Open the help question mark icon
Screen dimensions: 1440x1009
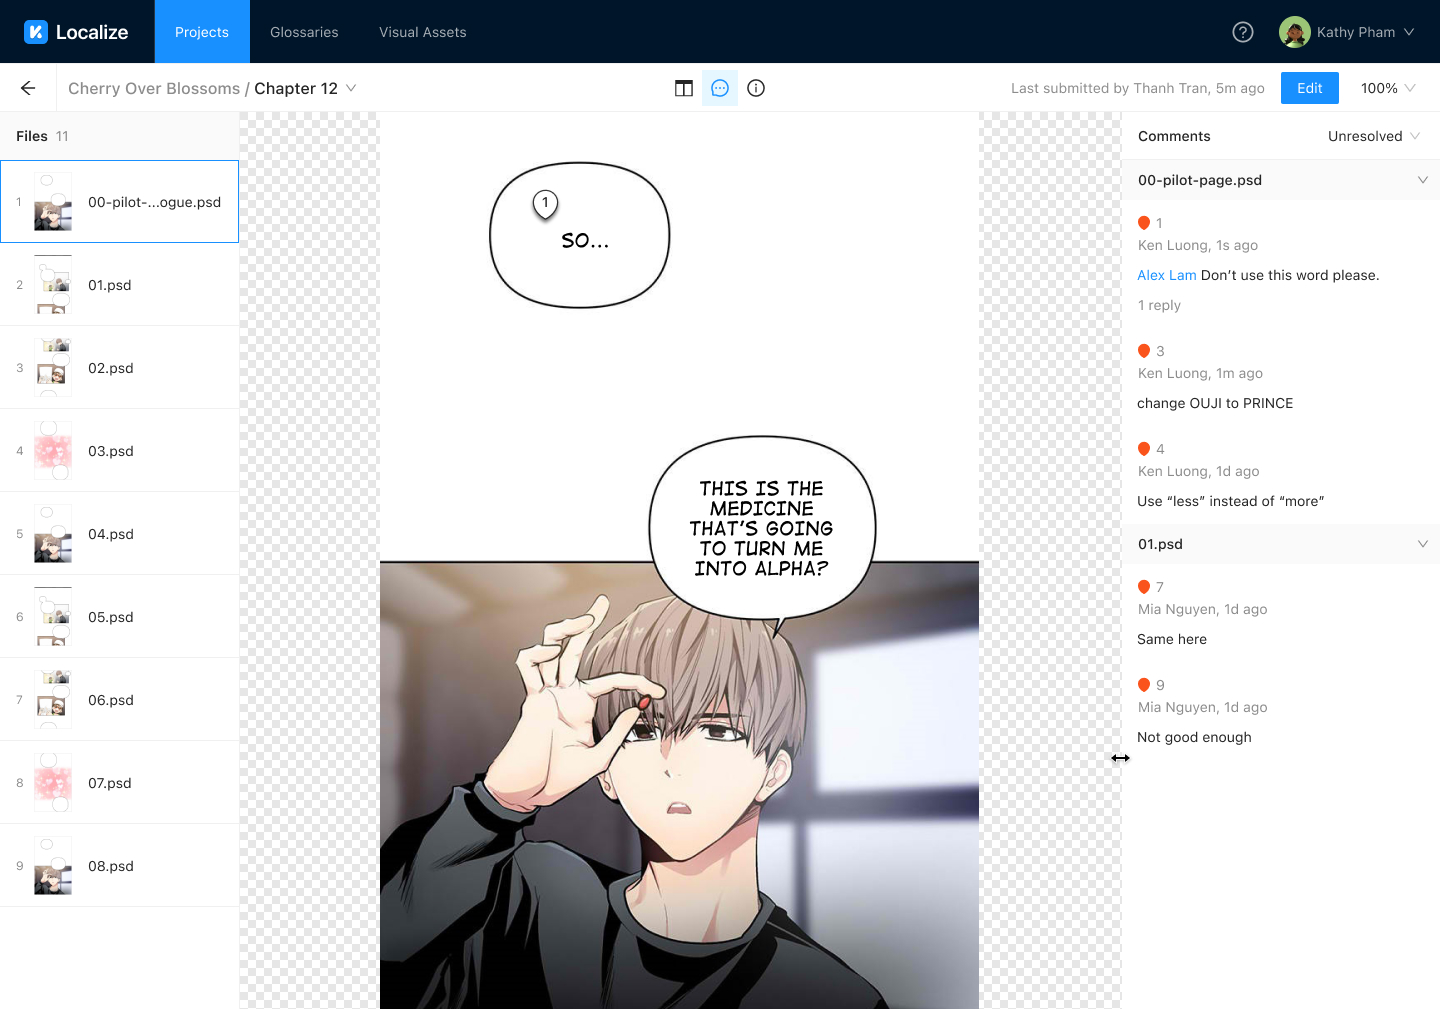[1243, 32]
